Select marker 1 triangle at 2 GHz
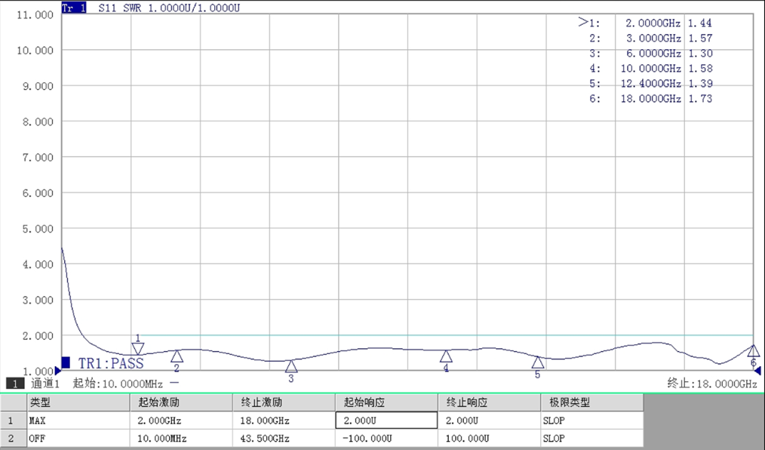Screen dimensions: 765x450 coord(138,348)
